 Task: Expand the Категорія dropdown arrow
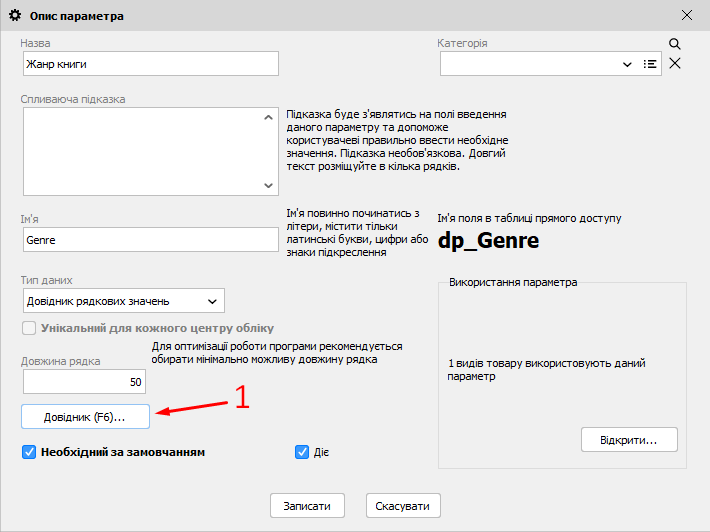point(627,64)
